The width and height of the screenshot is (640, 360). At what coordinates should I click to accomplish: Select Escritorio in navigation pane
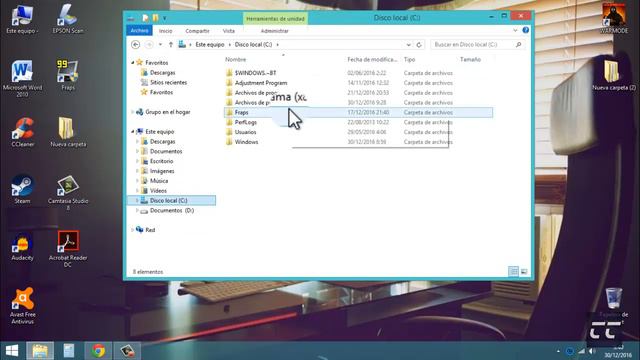157,161
